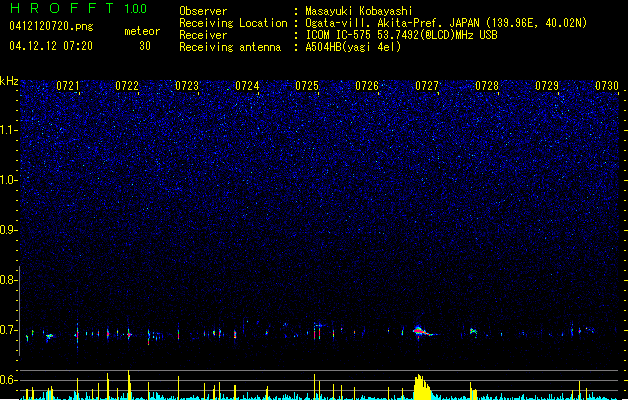
Task: Click the meteor count value 30
Action: 145,46
